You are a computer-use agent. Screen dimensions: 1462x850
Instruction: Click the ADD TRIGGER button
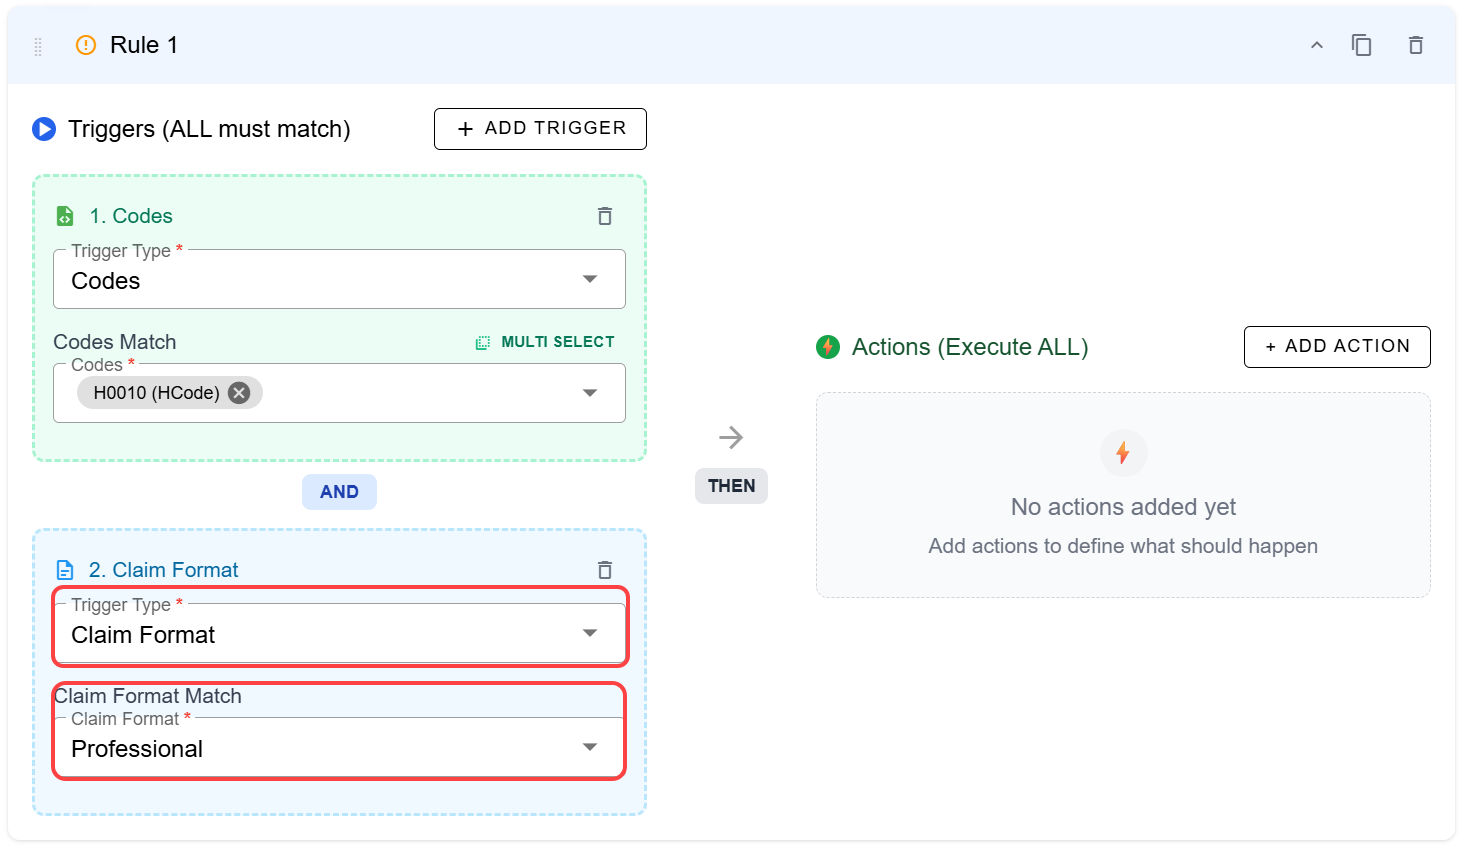click(x=540, y=129)
